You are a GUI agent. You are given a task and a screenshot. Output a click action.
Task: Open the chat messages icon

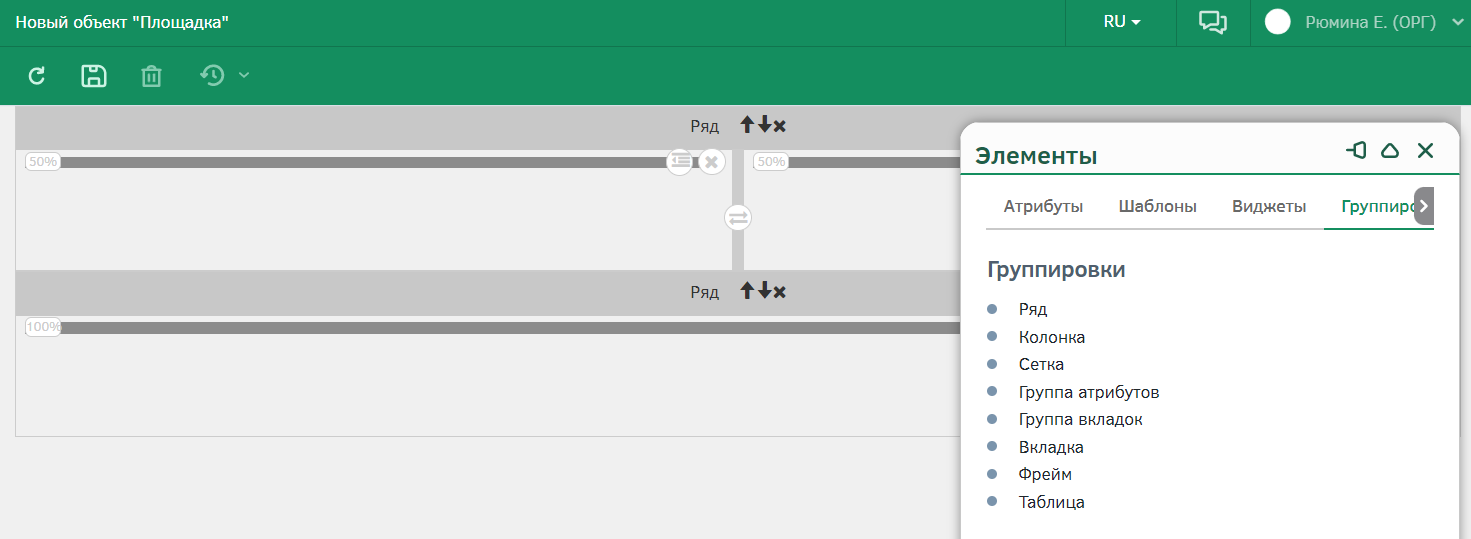pos(1213,23)
